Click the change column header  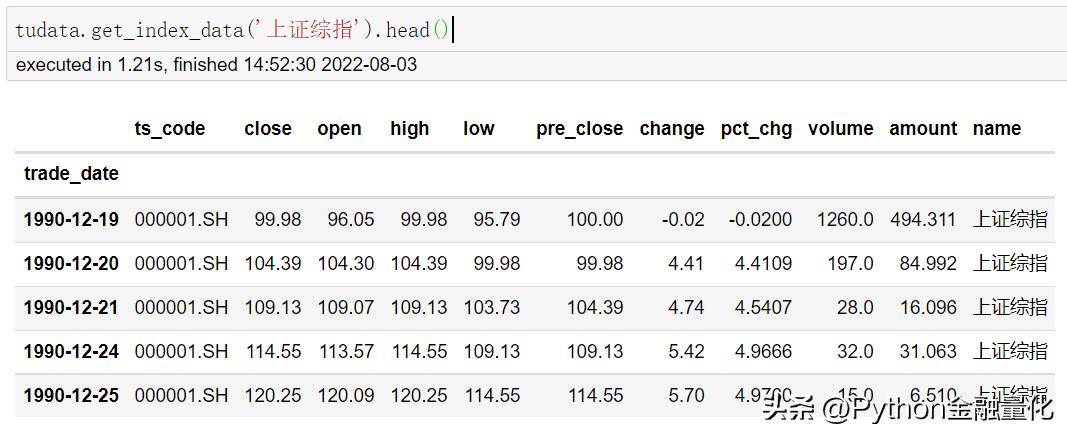tap(672, 129)
